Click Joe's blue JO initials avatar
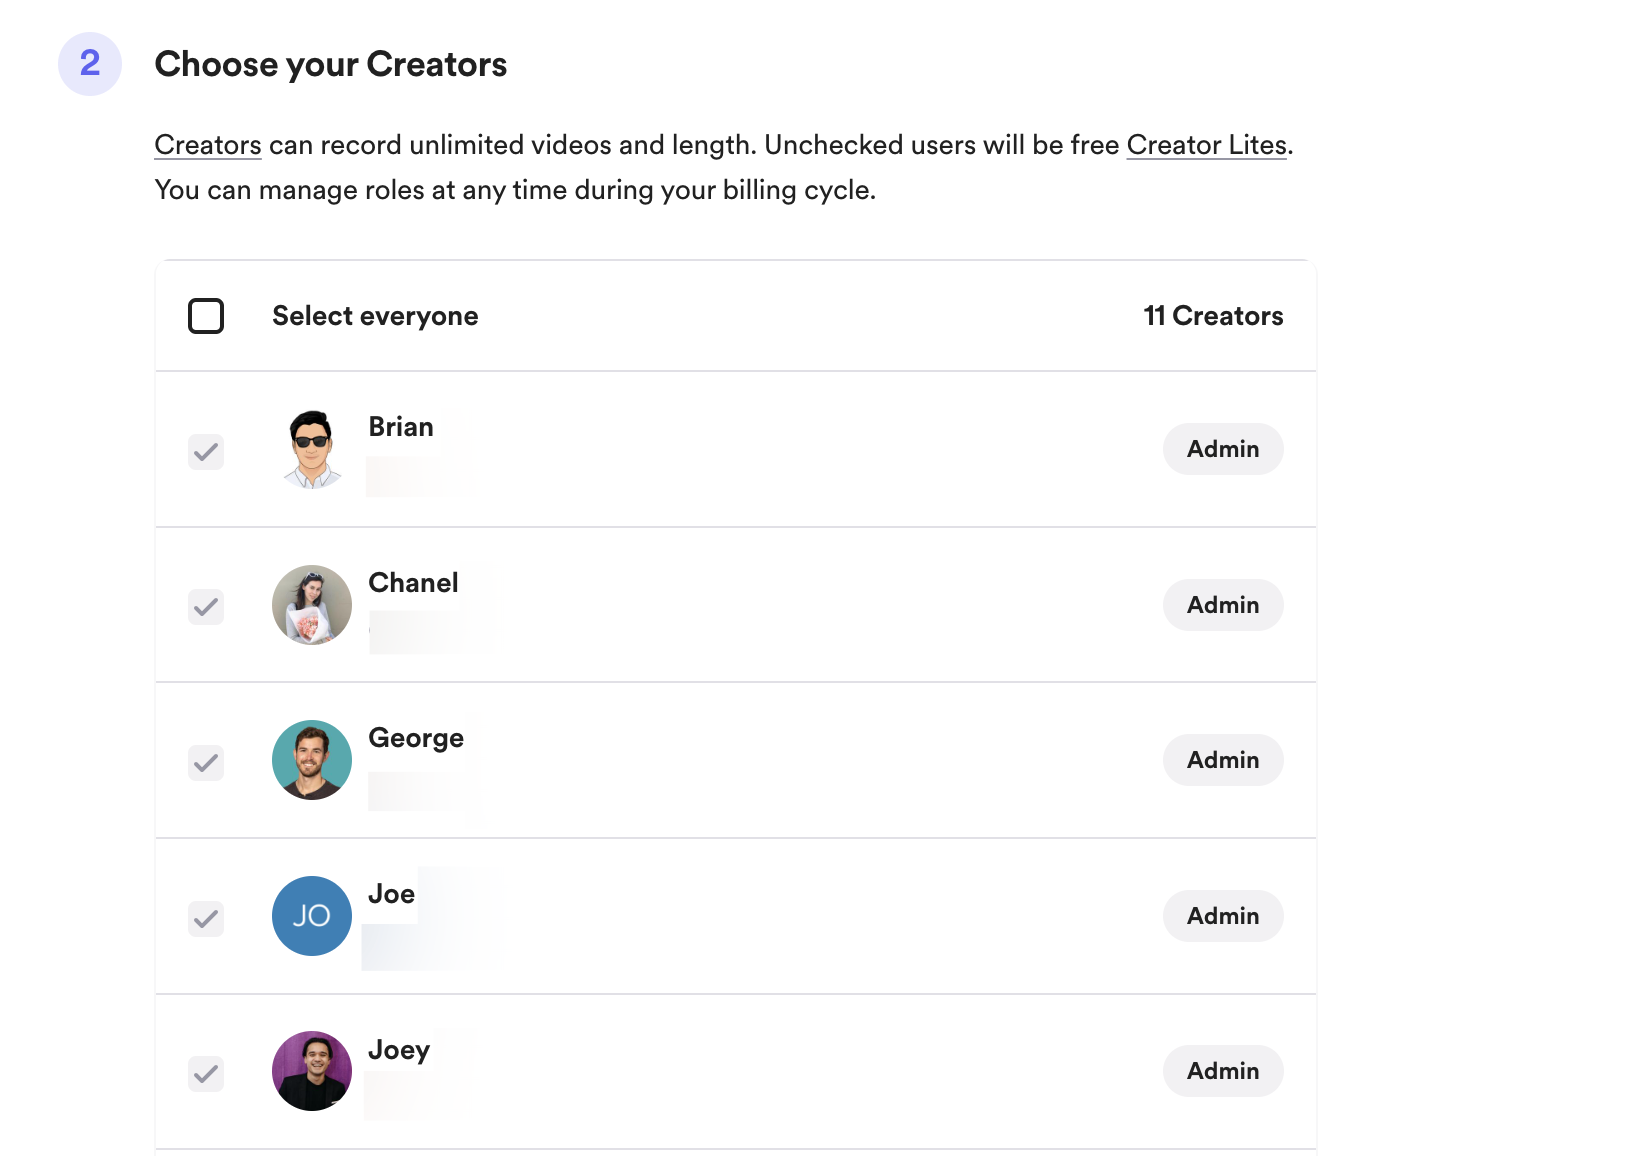This screenshot has width=1632, height=1156. [x=312, y=916]
